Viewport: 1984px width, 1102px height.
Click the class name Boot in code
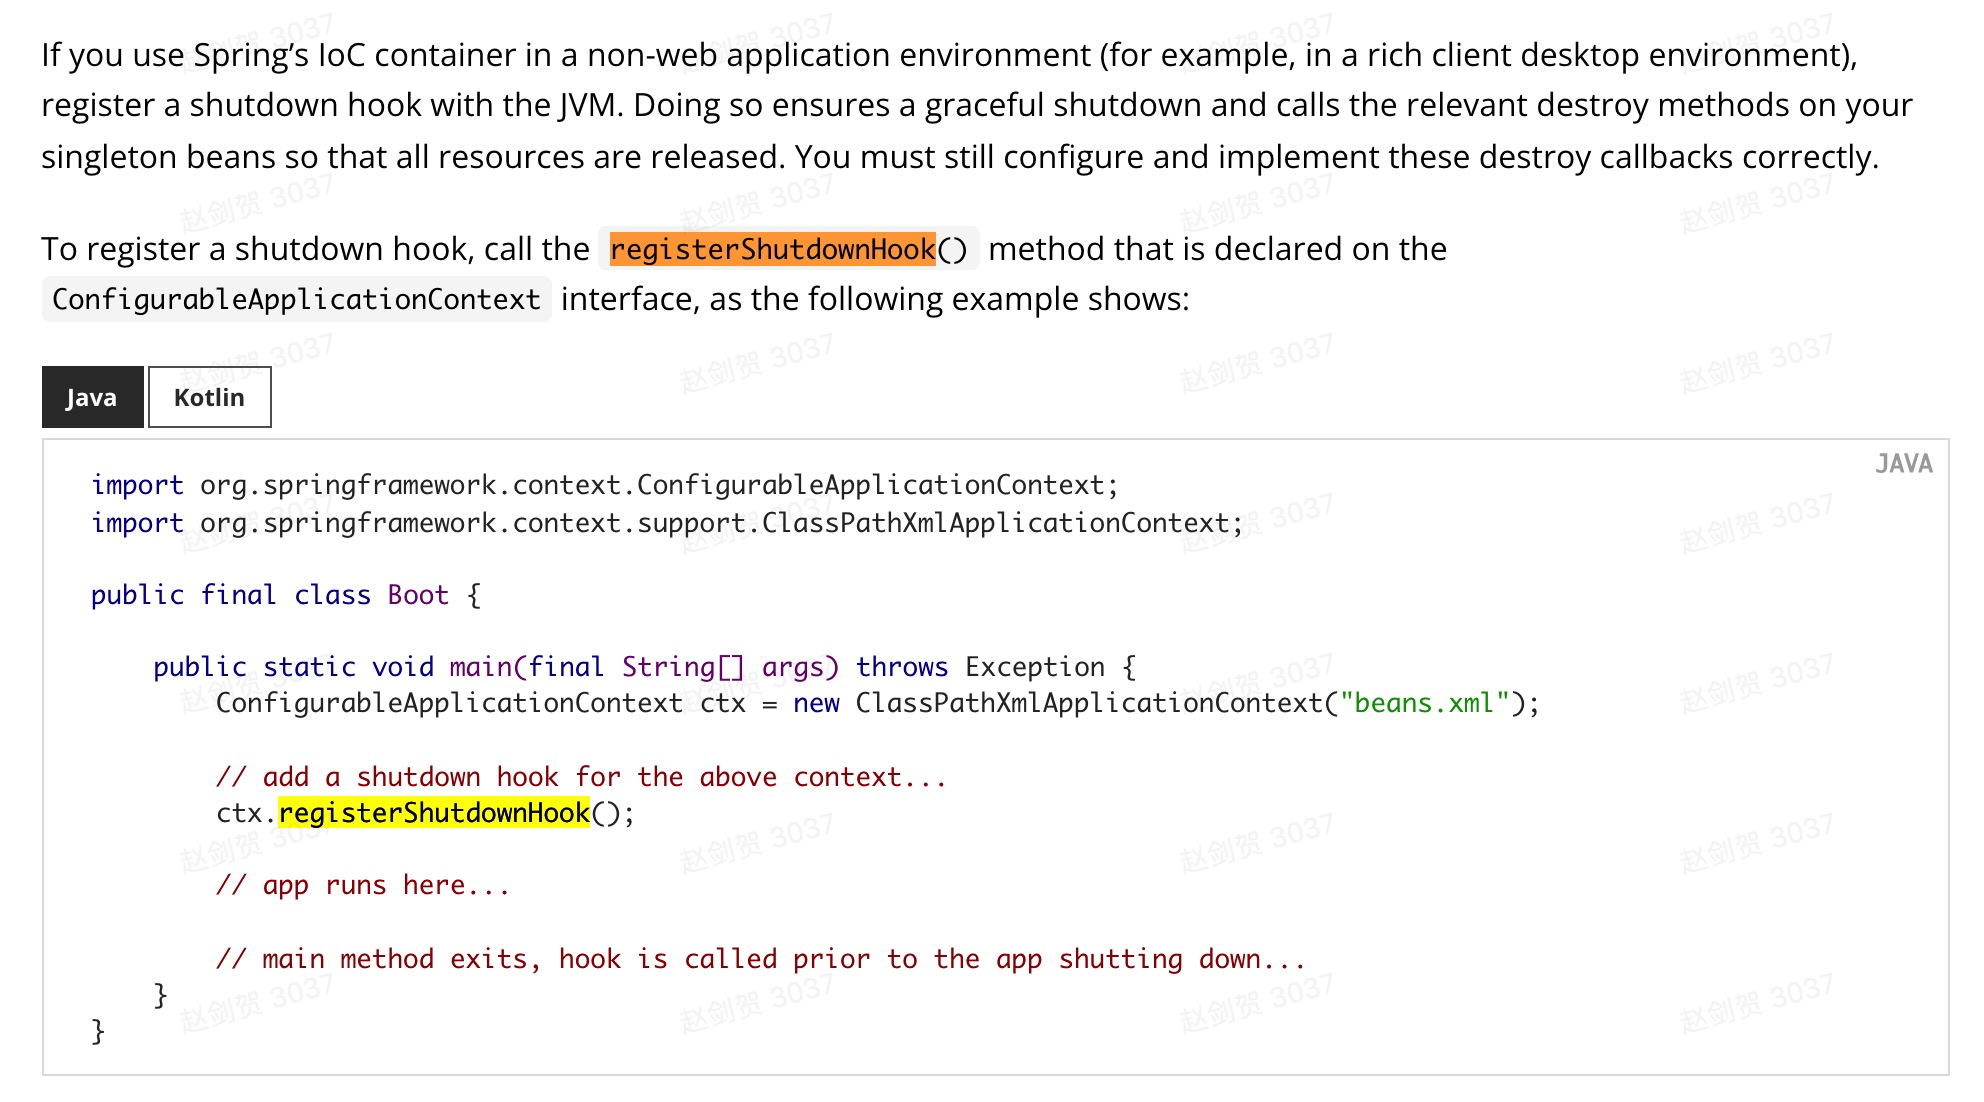tap(418, 595)
